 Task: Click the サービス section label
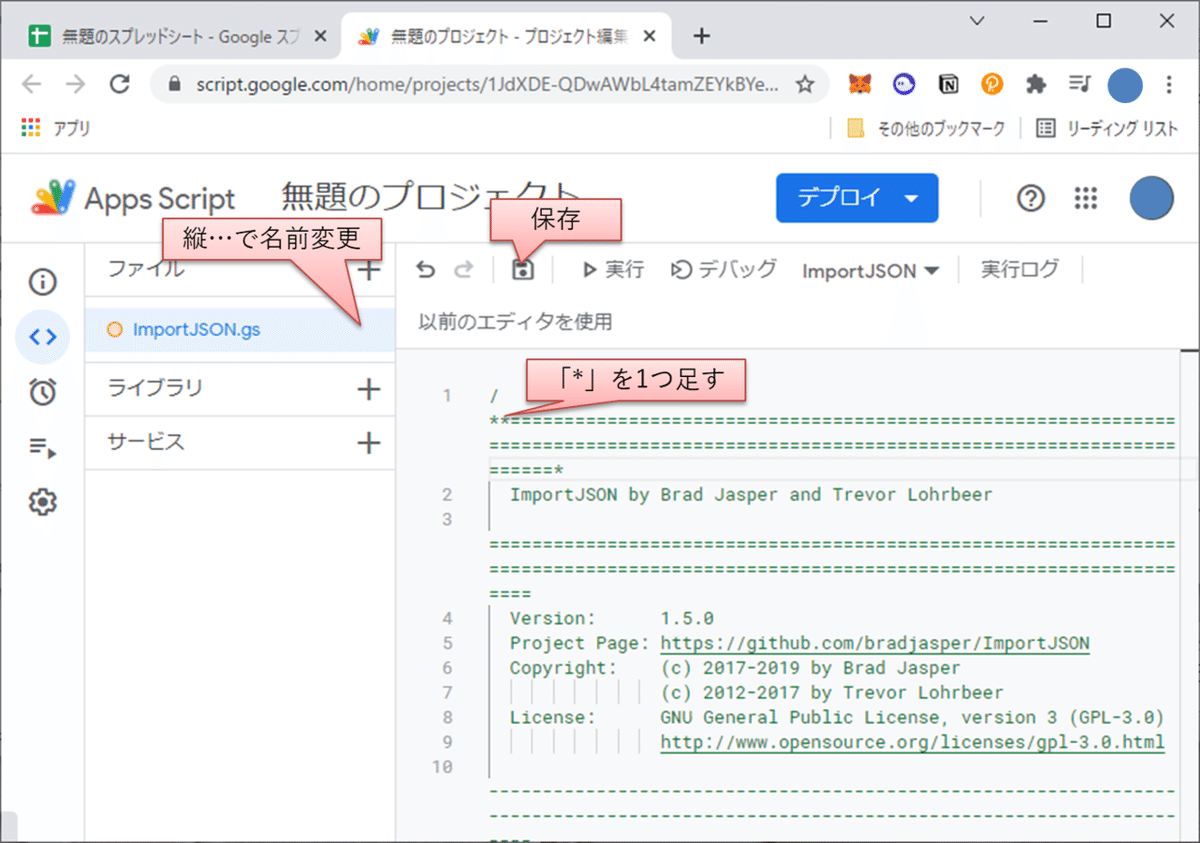click(x=146, y=442)
